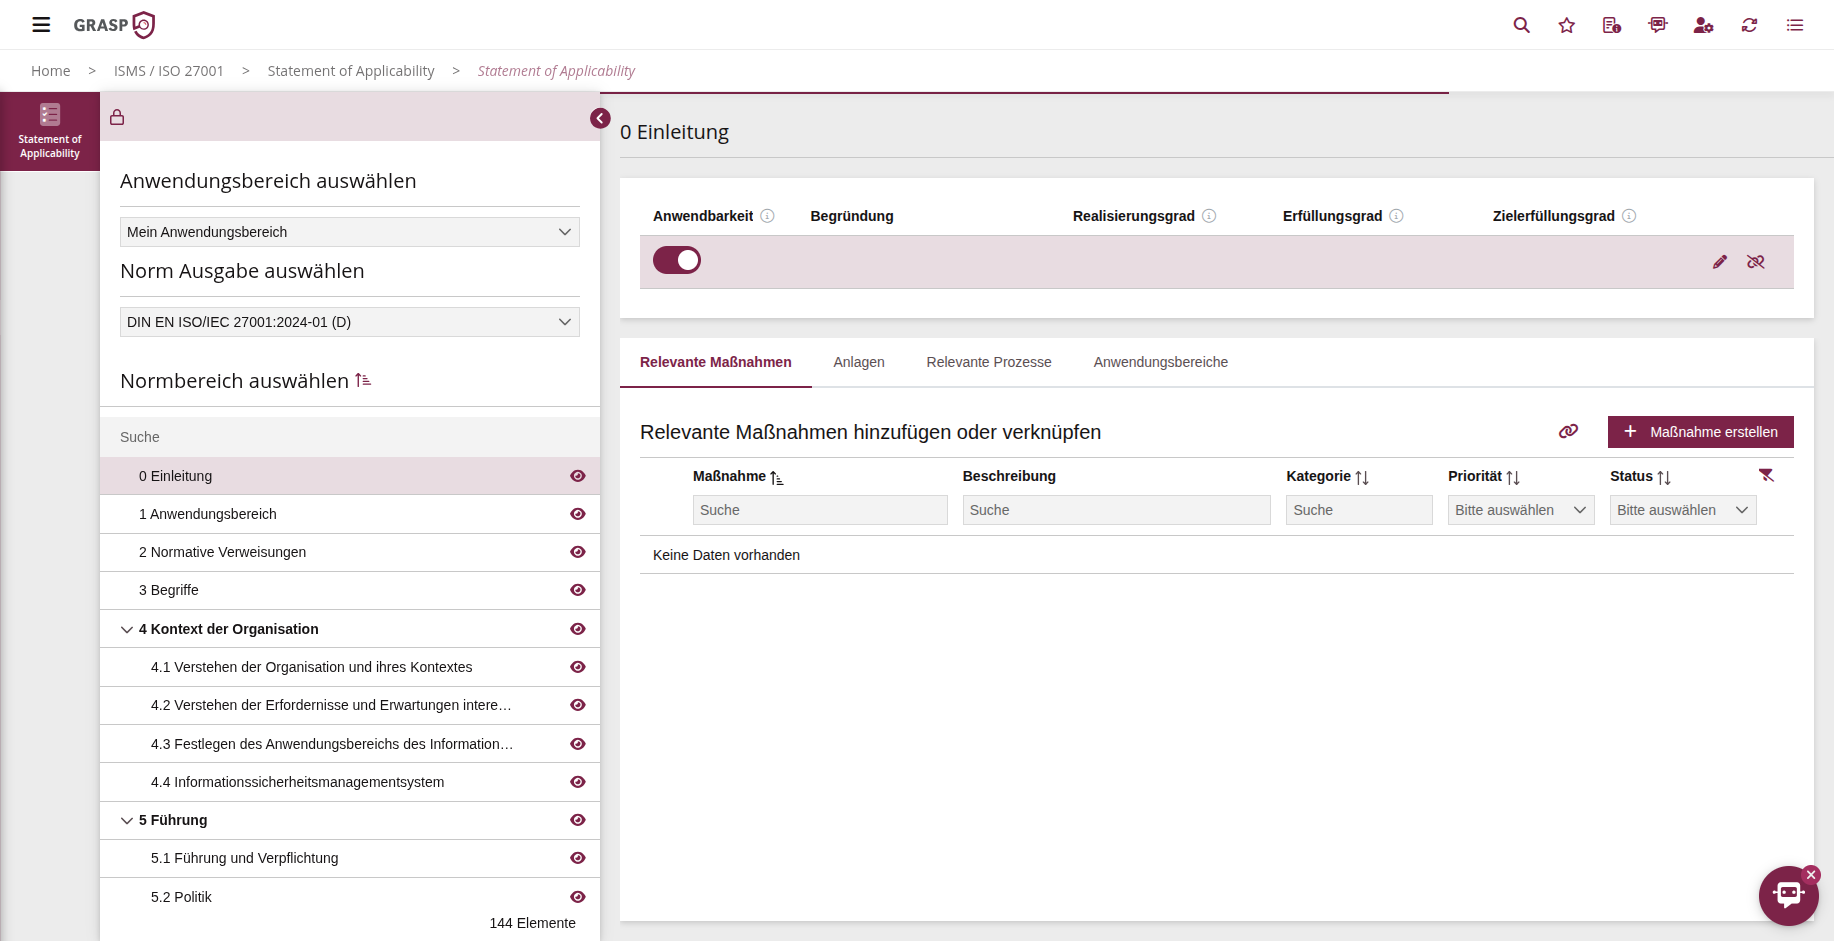
Task: Open the Mein Anwendungsbereich dropdown
Action: coord(349,232)
